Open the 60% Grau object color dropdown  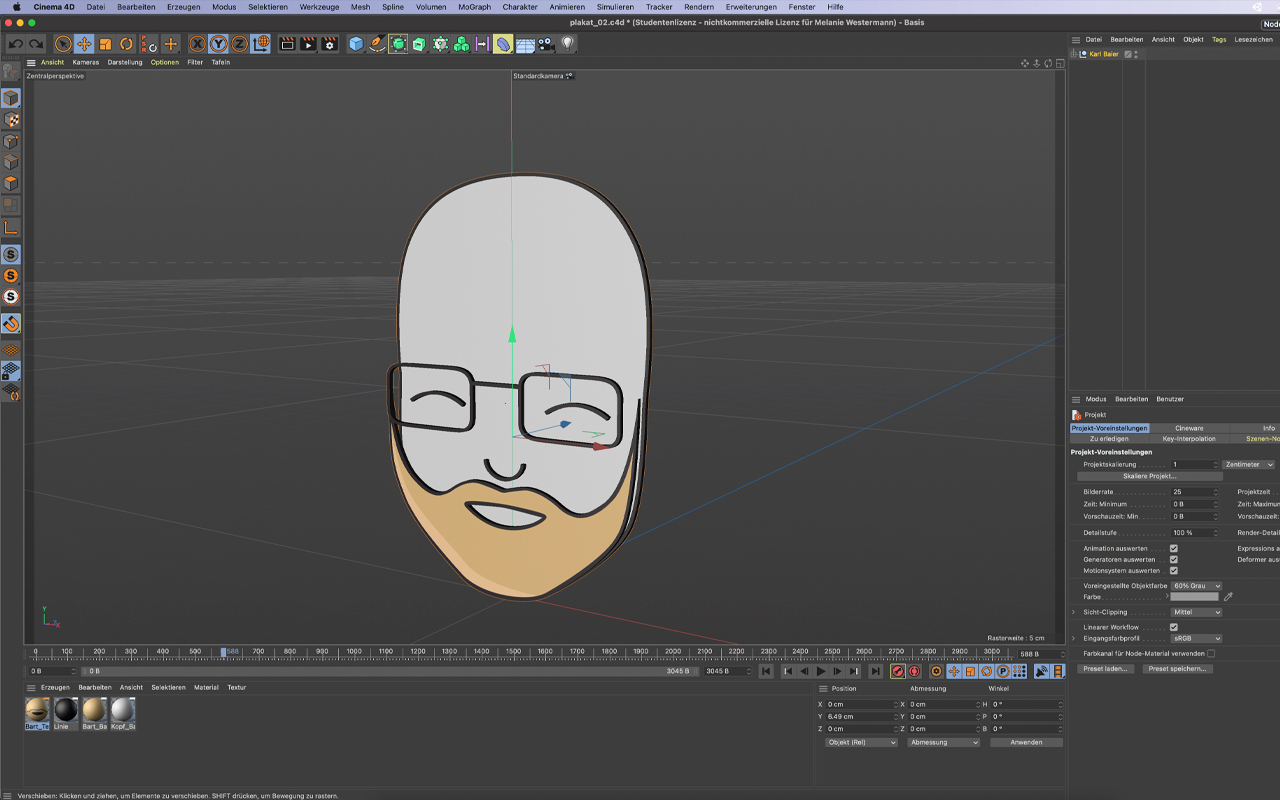pos(1196,586)
